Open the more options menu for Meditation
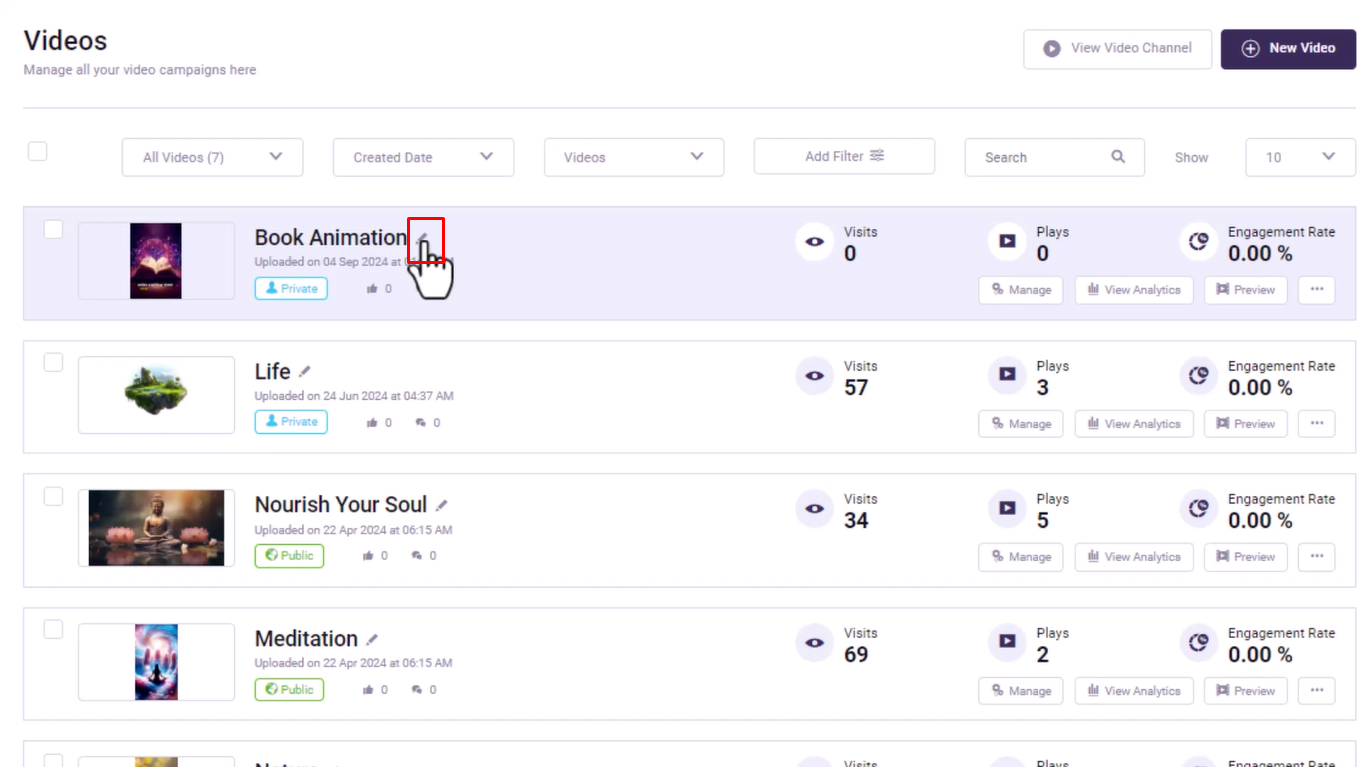This screenshot has width=1365, height=767. (x=1316, y=691)
